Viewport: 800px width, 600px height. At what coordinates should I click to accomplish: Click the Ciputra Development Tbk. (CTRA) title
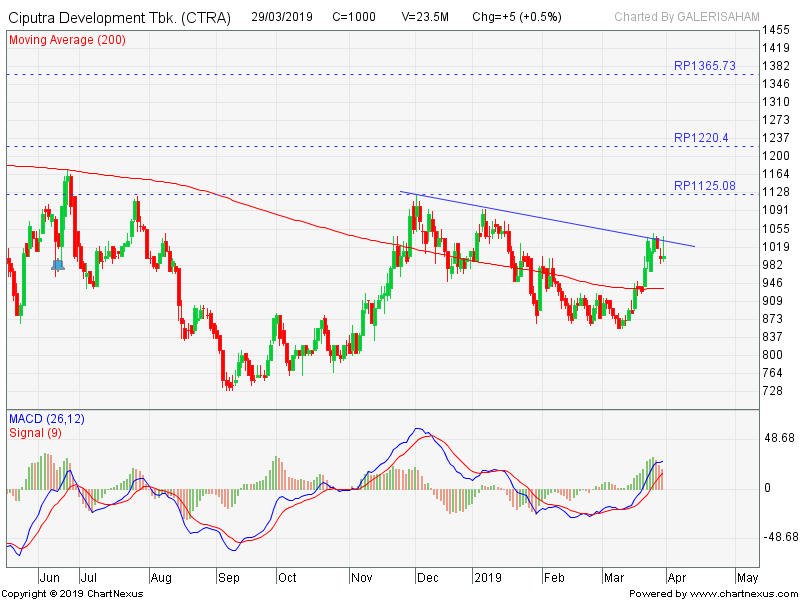[x=119, y=18]
